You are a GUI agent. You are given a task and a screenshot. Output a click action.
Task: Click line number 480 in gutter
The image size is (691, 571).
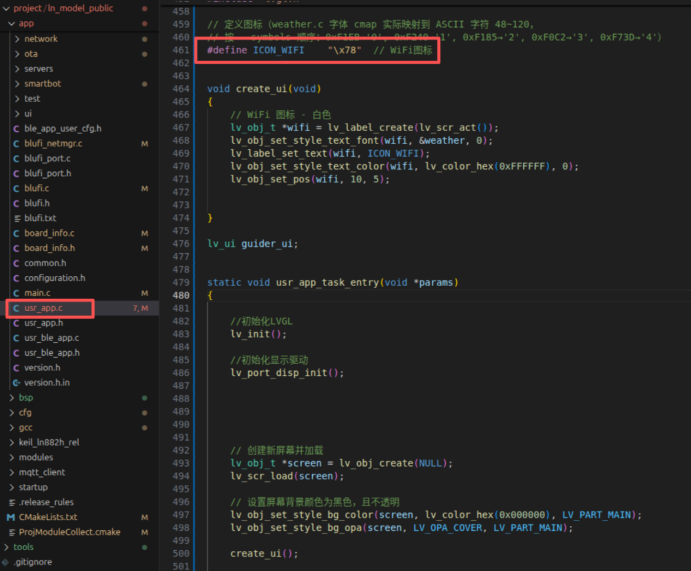coord(181,296)
